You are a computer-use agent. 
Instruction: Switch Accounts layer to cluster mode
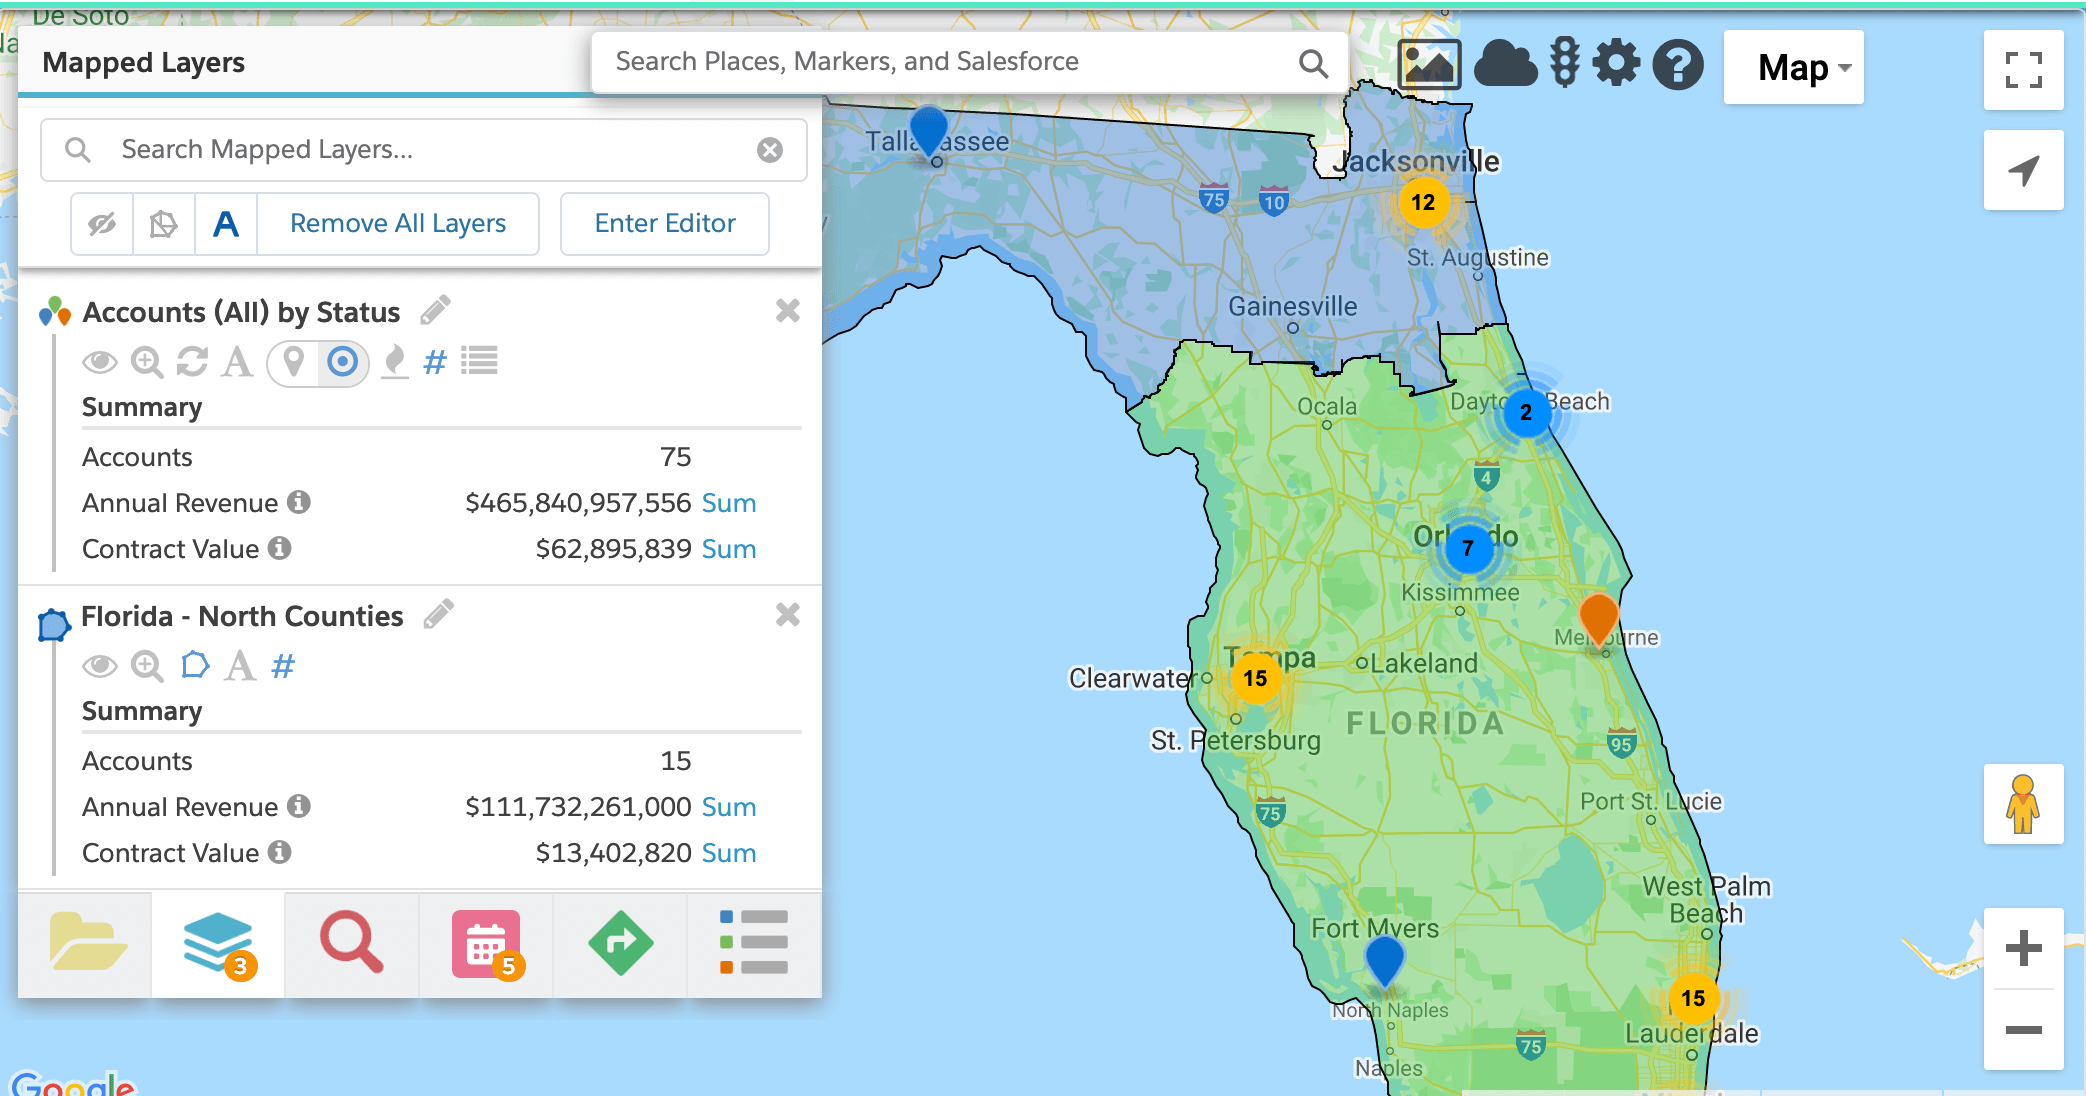tap(343, 362)
